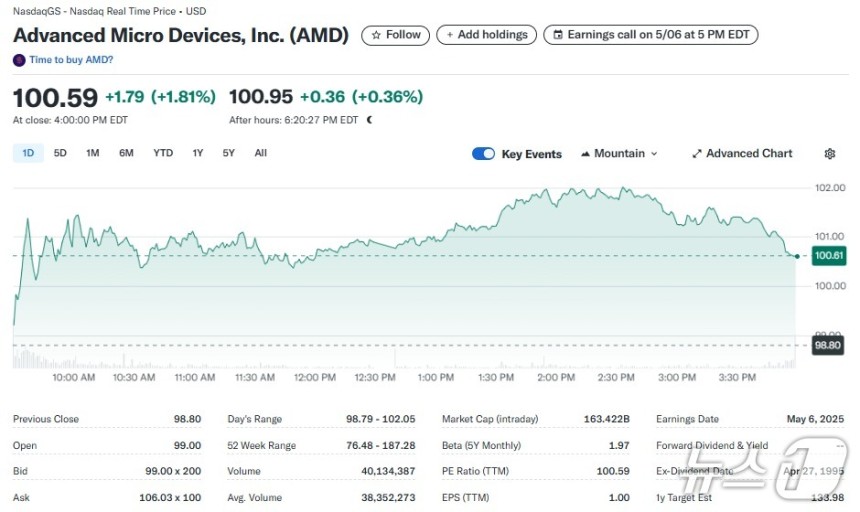Click the PE Ratio (TTM) value 100.59

click(x=613, y=471)
